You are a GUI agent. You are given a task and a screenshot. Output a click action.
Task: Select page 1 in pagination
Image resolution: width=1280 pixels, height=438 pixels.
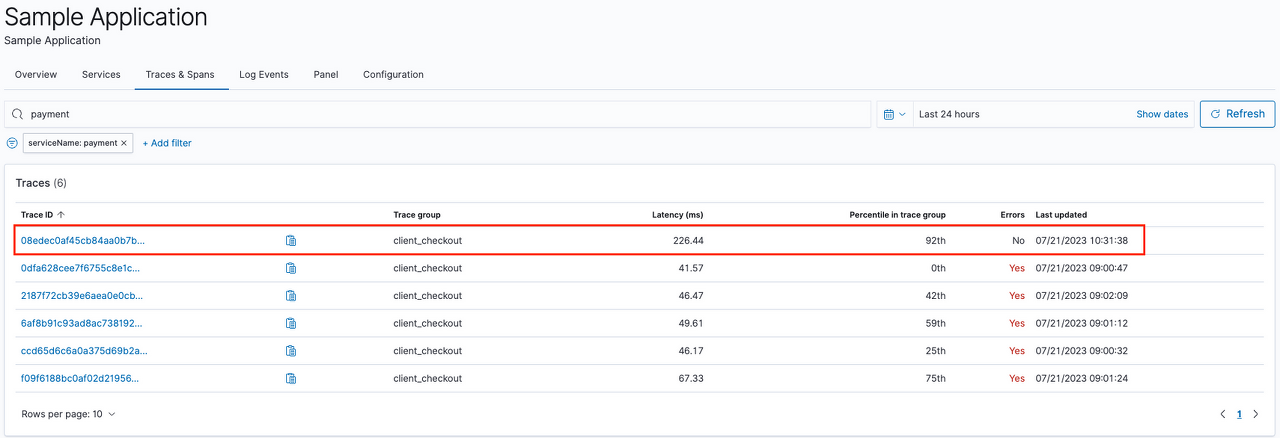coord(1239,414)
